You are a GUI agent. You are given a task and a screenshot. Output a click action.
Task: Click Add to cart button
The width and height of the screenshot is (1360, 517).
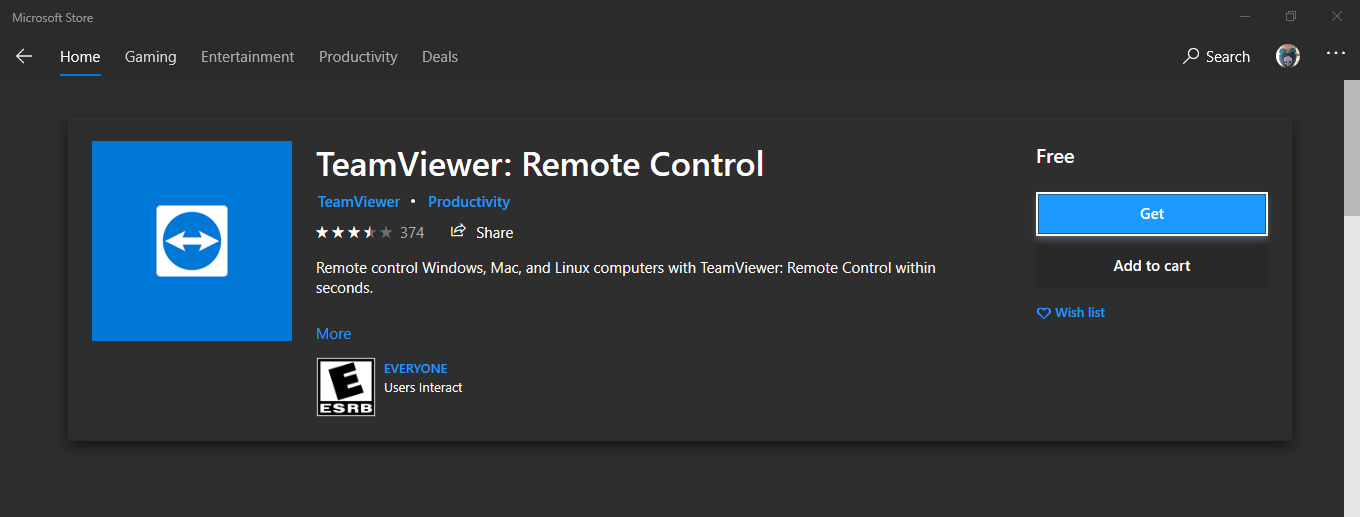tap(1152, 266)
